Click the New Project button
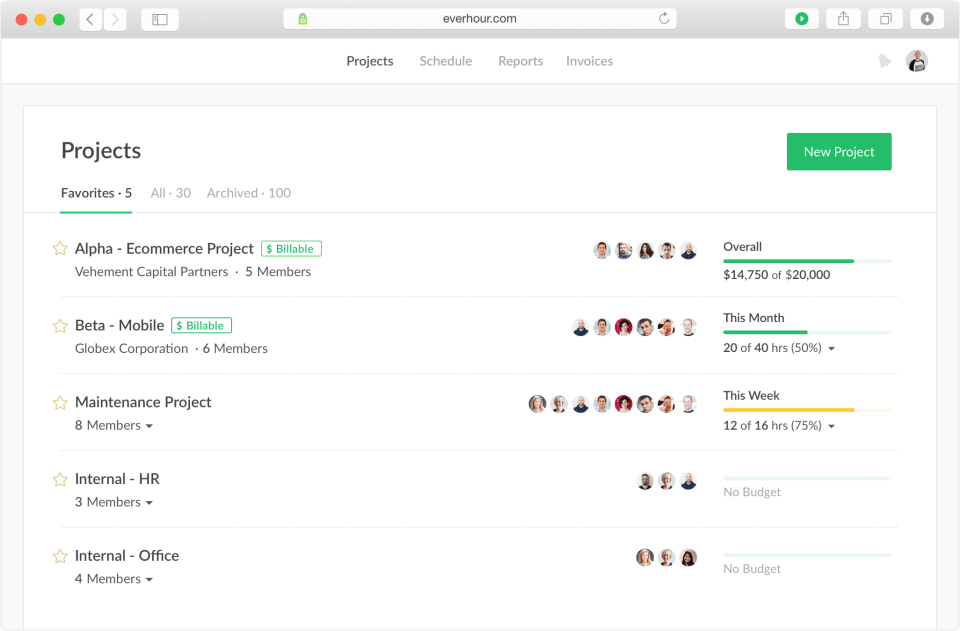 click(838, 151)
